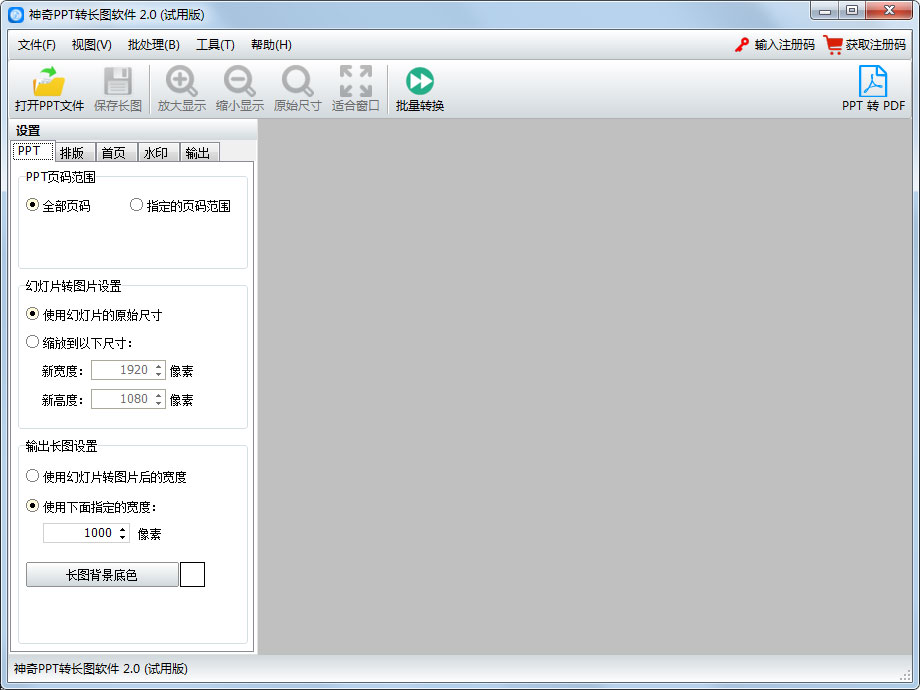Click the 放大显示 zoom-in magnifier icon
The width and height of the screenshot is (920, 690).
[x=181, y=82]
